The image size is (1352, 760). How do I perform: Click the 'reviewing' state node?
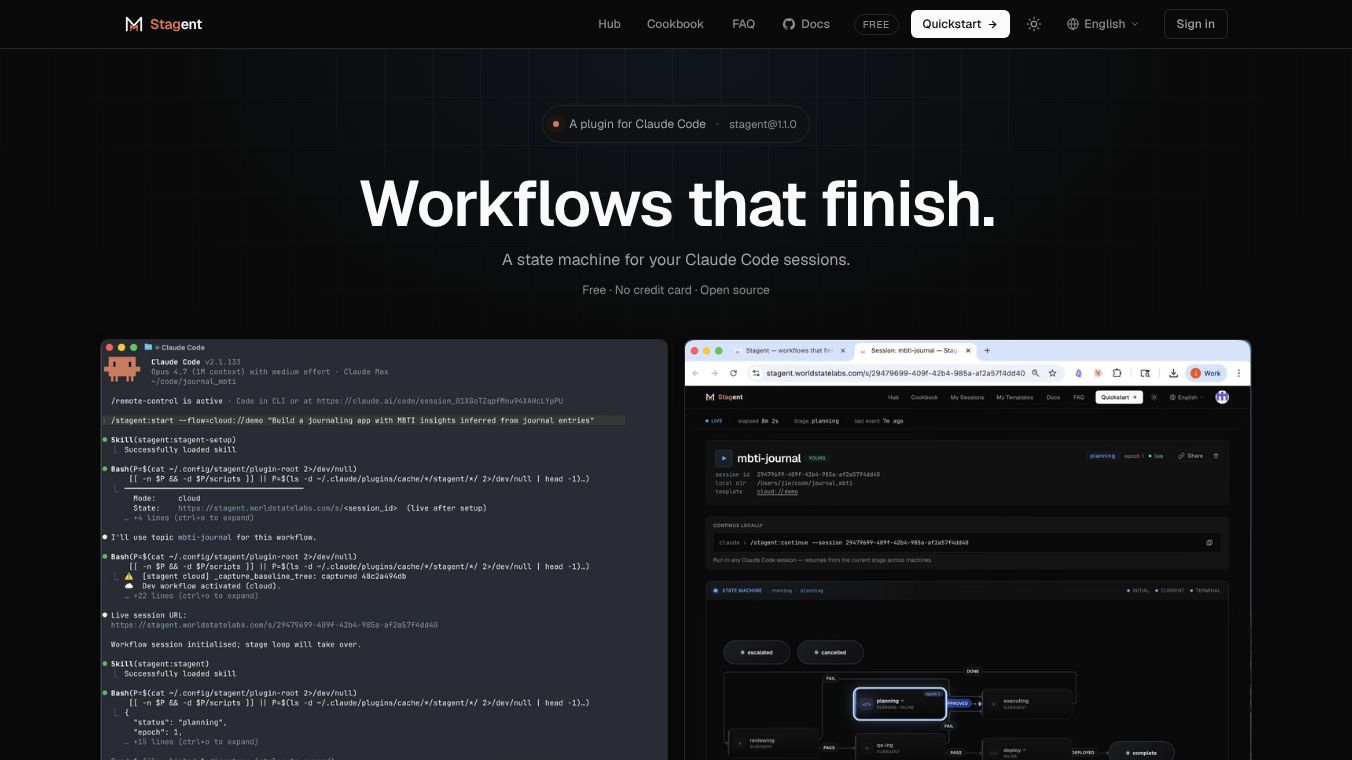(x=771, y=744)
